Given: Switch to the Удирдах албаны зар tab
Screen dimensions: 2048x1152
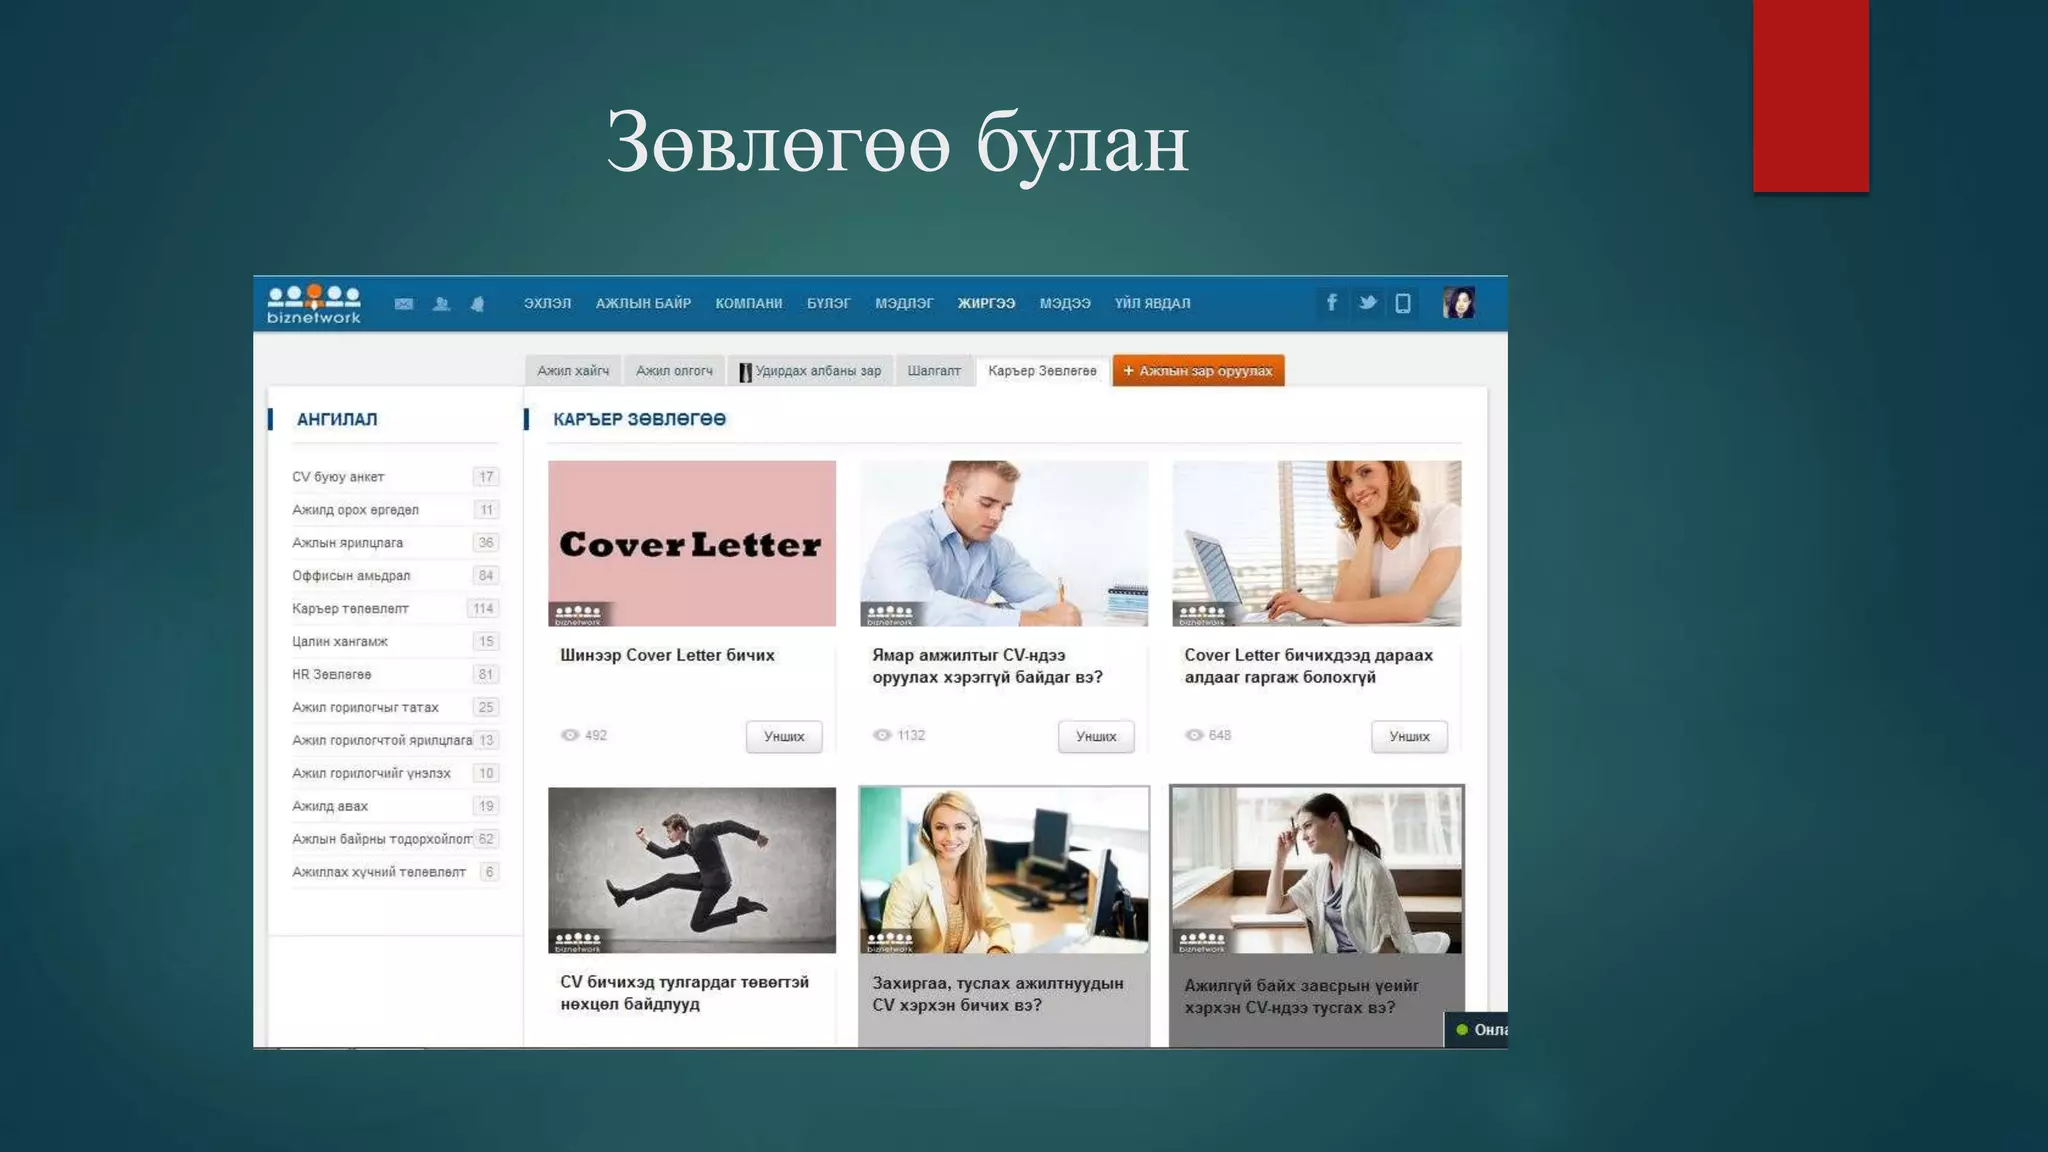Looking at the screenshot, I should point(810,371).
